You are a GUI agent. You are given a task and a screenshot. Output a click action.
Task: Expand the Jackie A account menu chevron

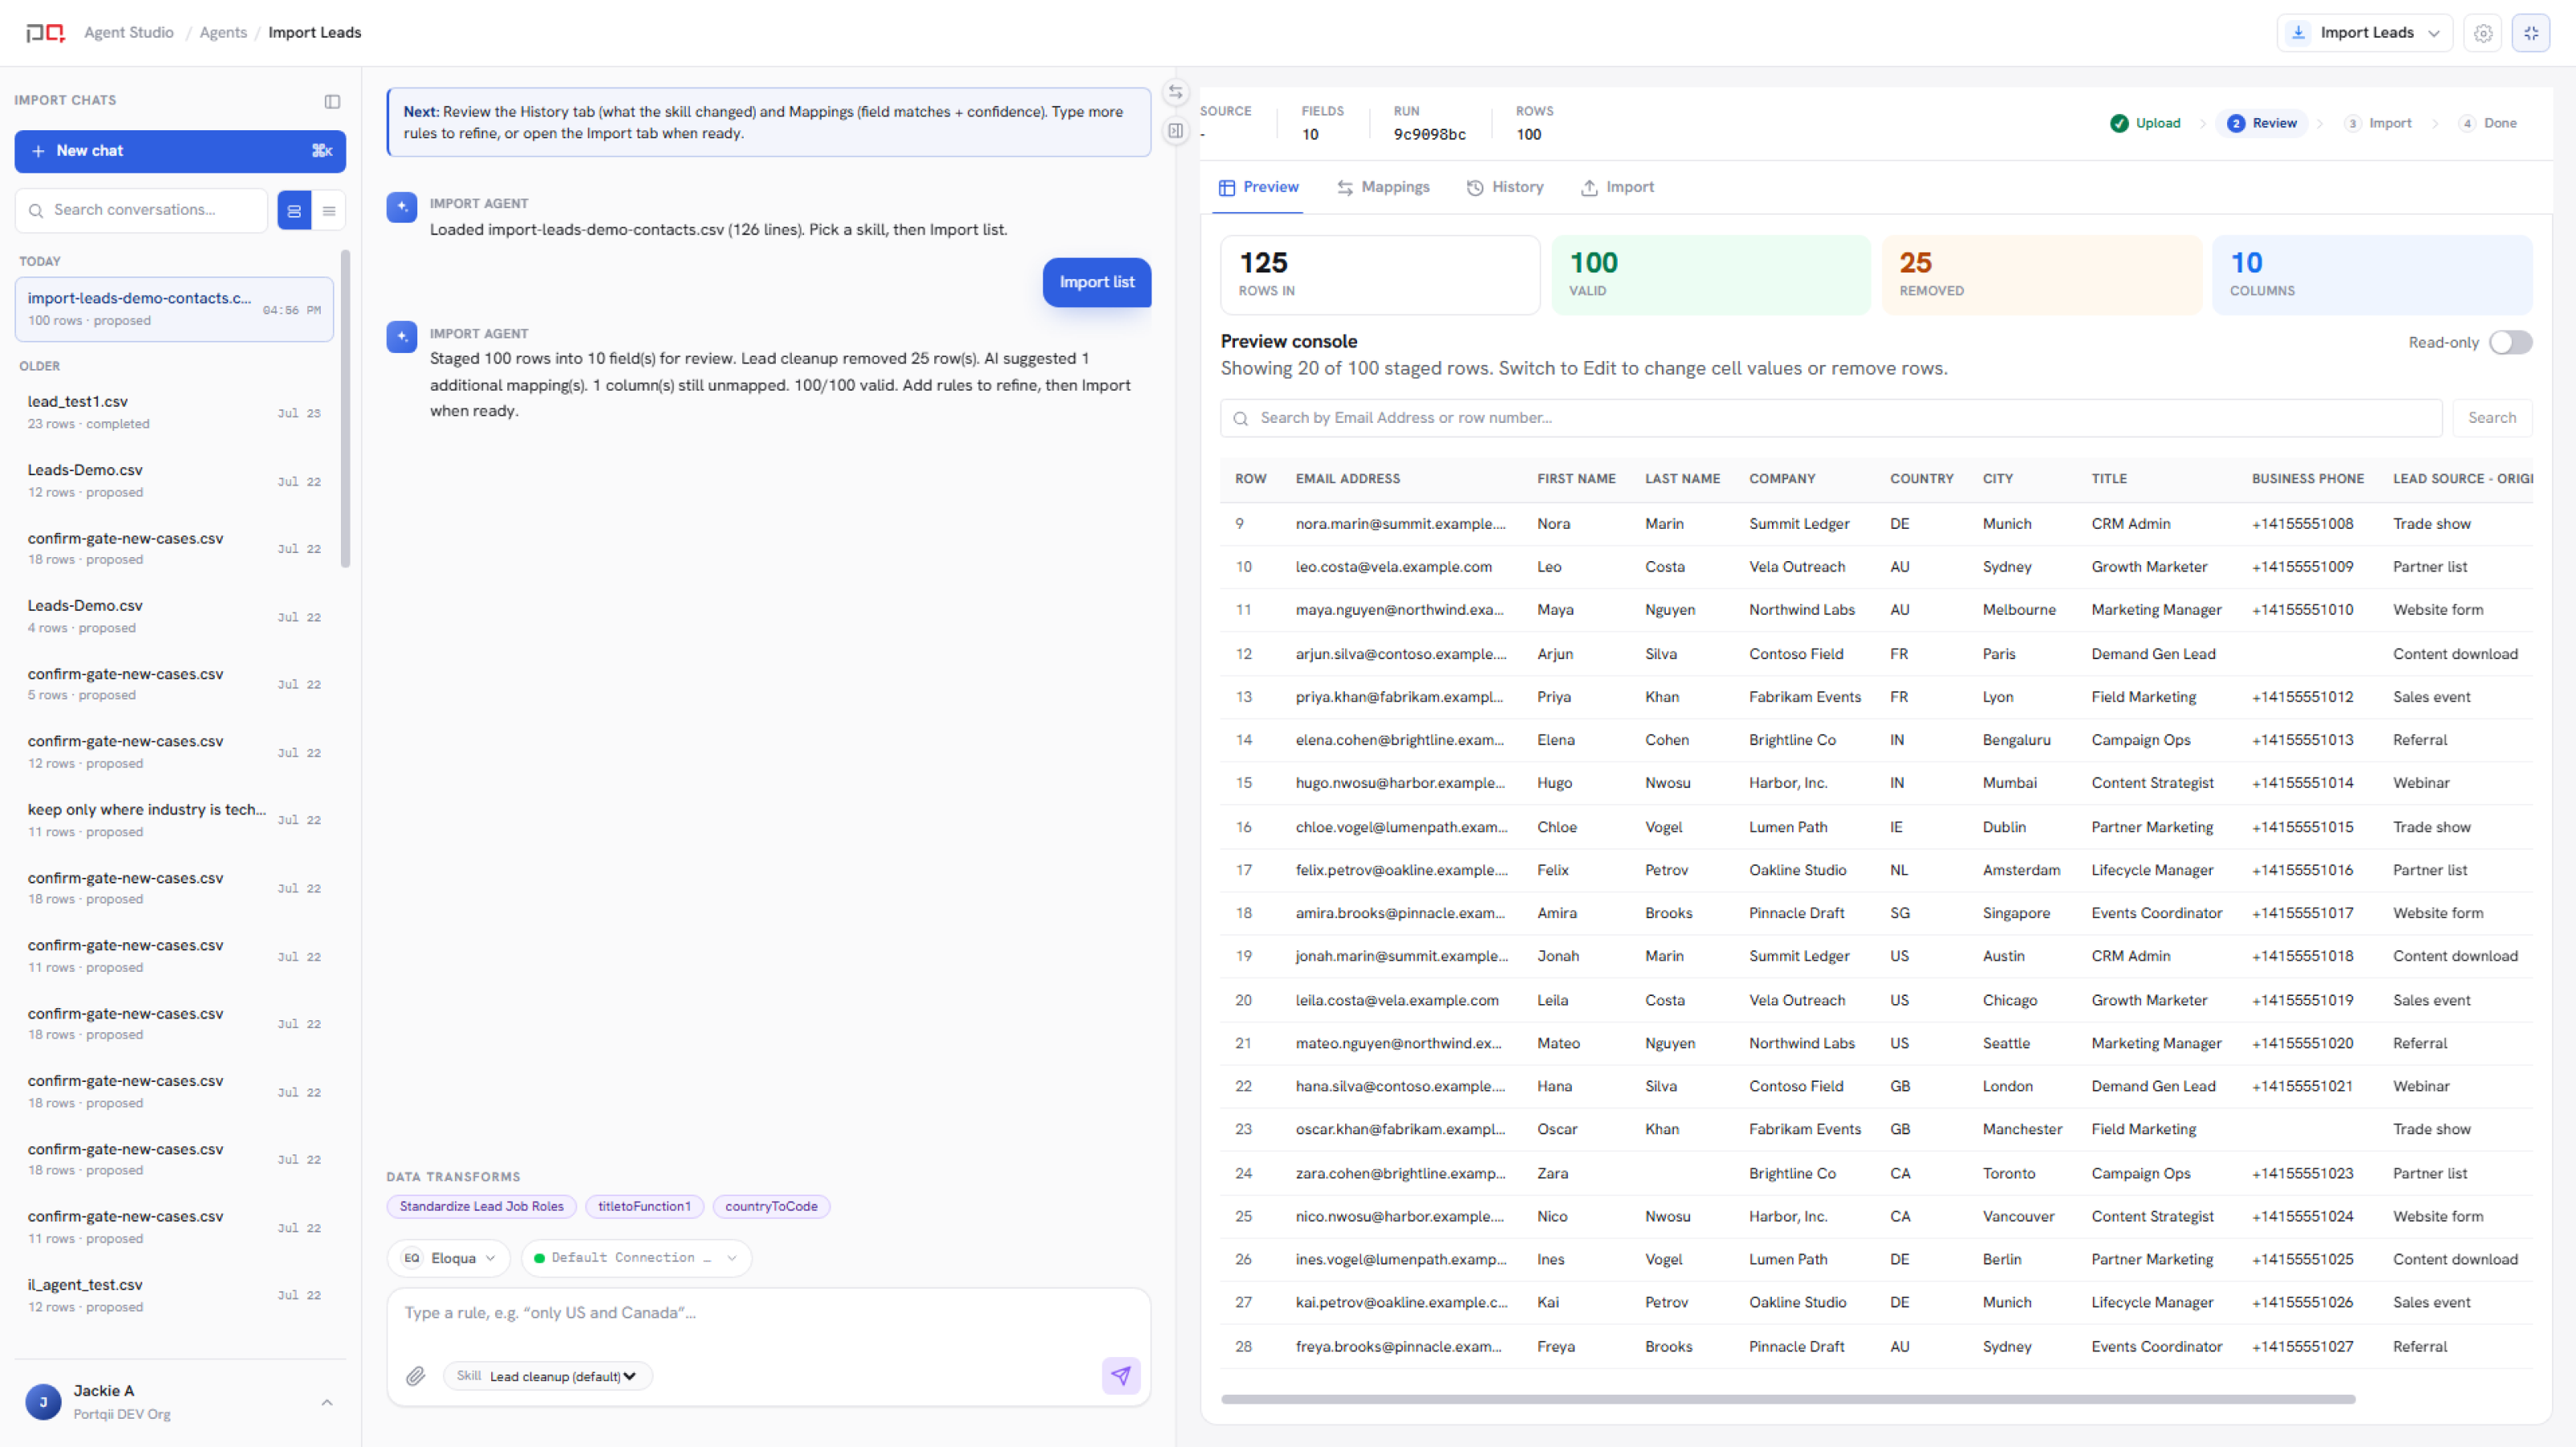[x=327, y=1402]
